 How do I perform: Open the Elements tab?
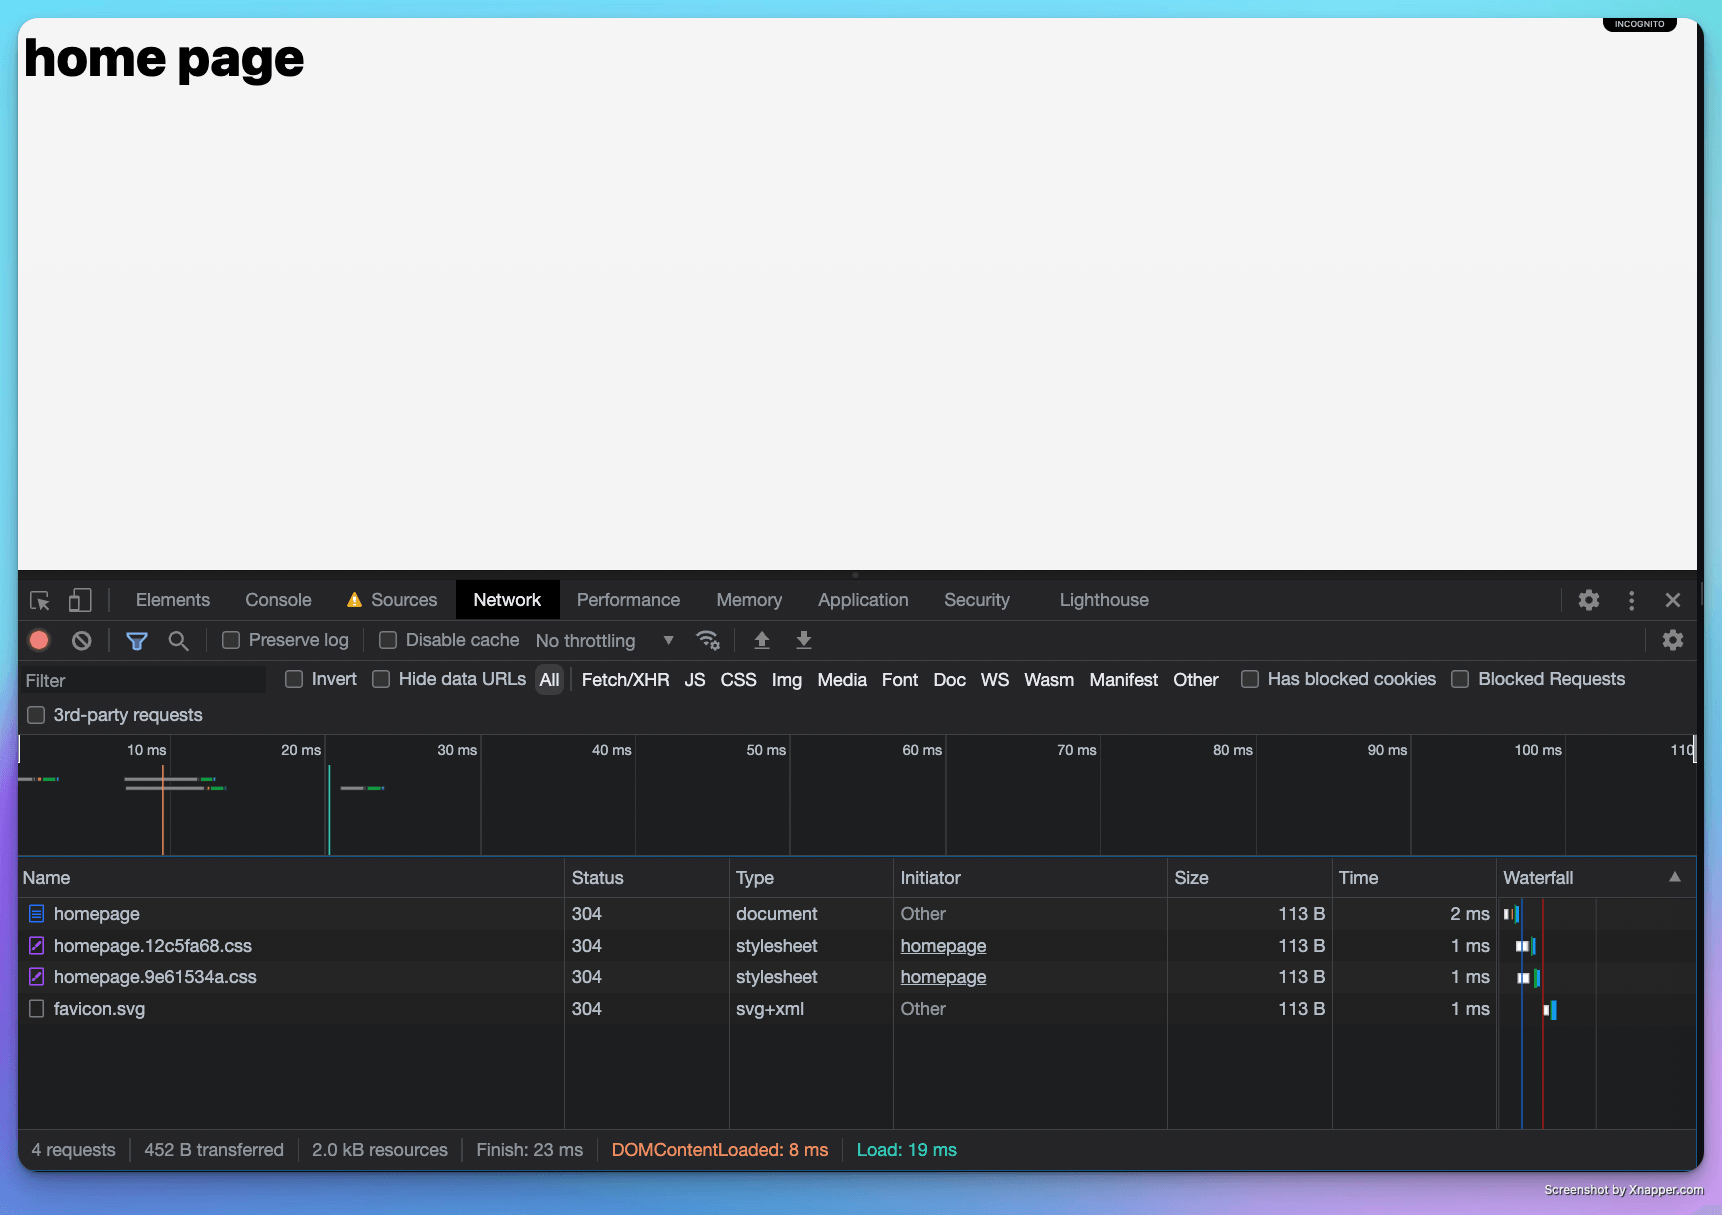coord(173,600)
